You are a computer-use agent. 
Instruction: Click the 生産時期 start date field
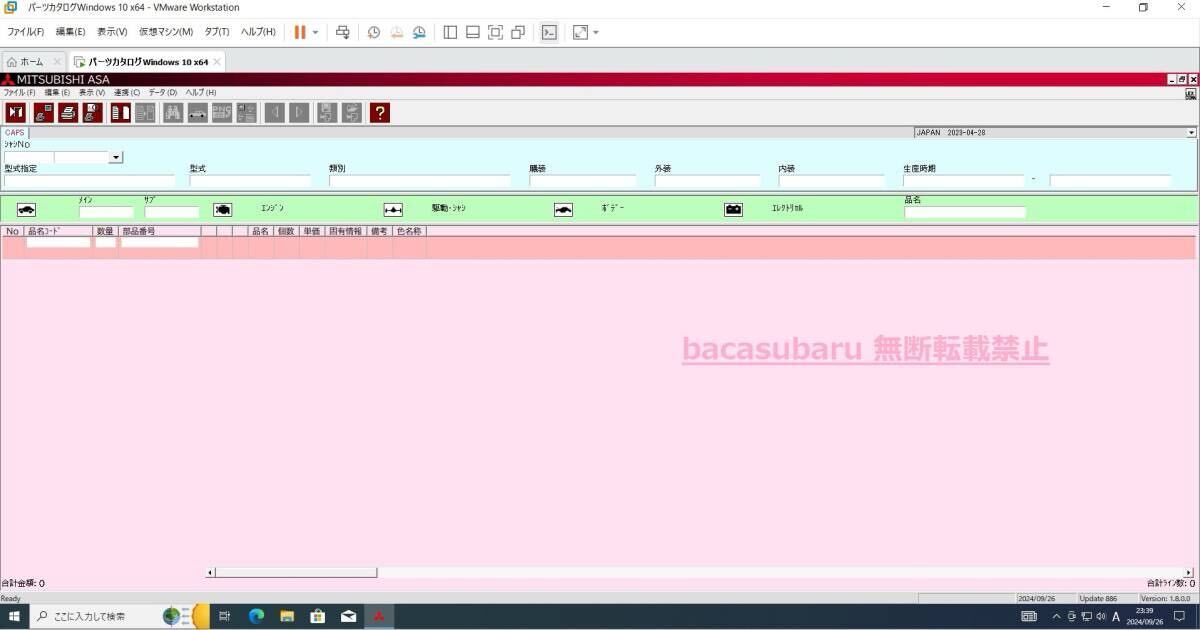964,181
